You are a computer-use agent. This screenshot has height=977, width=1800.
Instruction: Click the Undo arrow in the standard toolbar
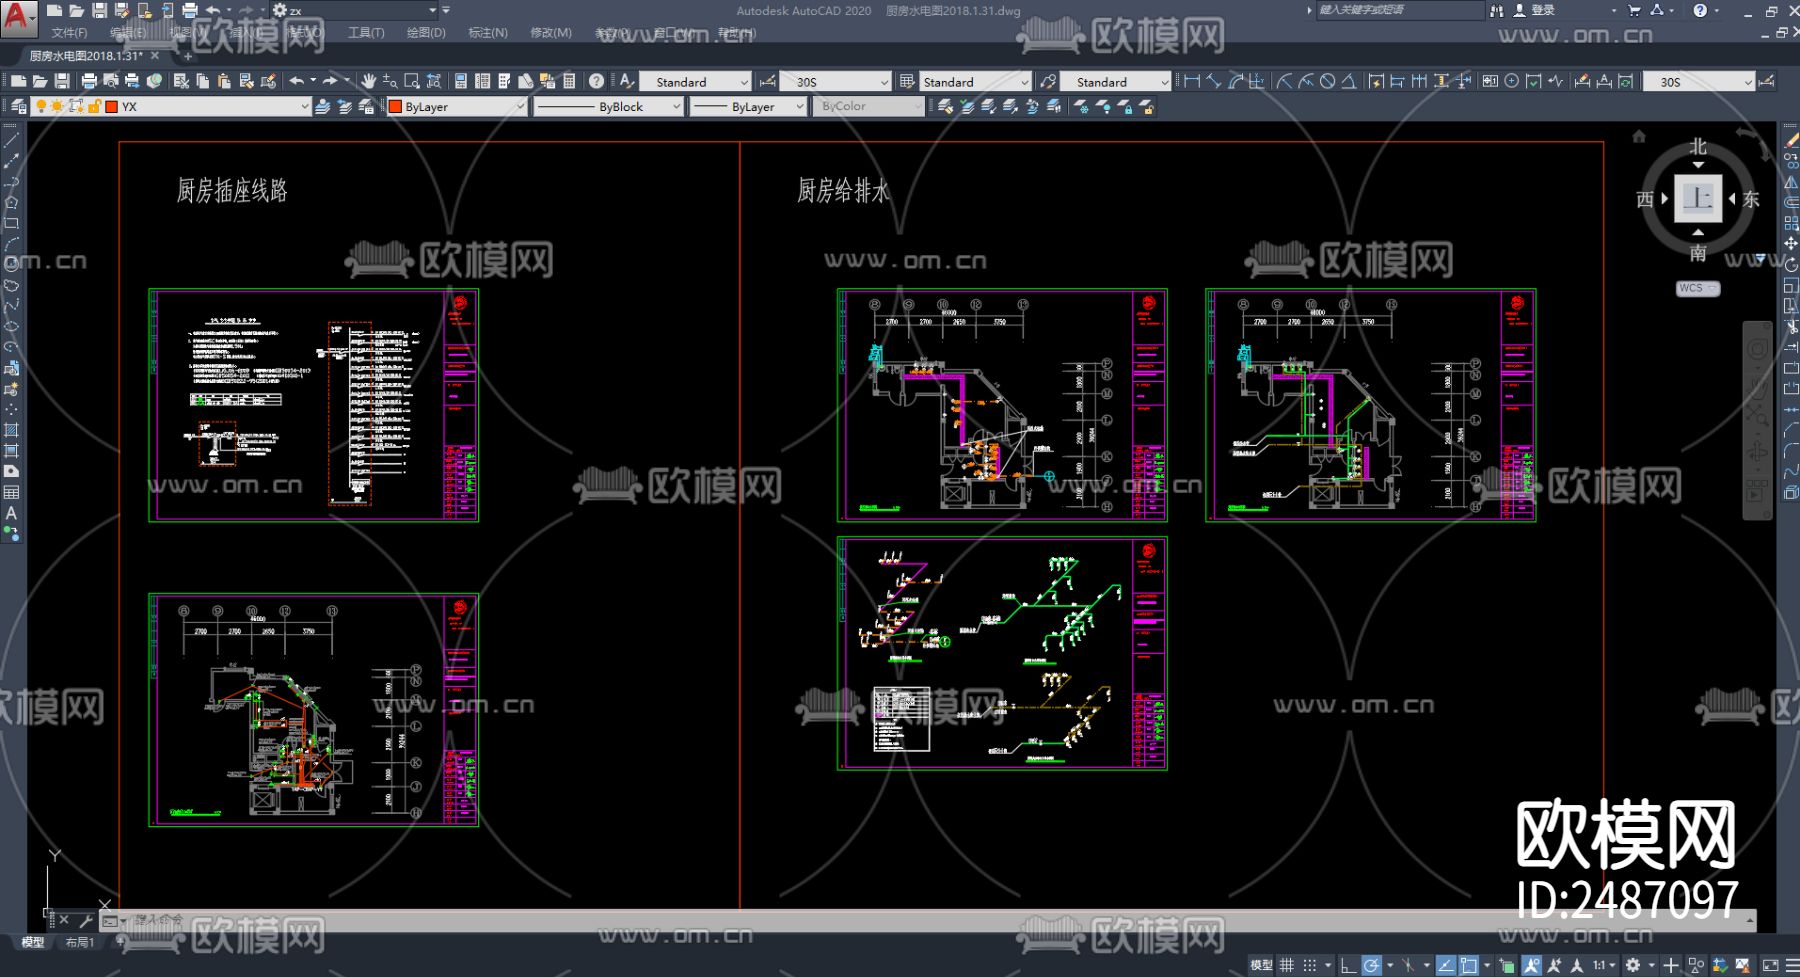(x=297, y=81)
